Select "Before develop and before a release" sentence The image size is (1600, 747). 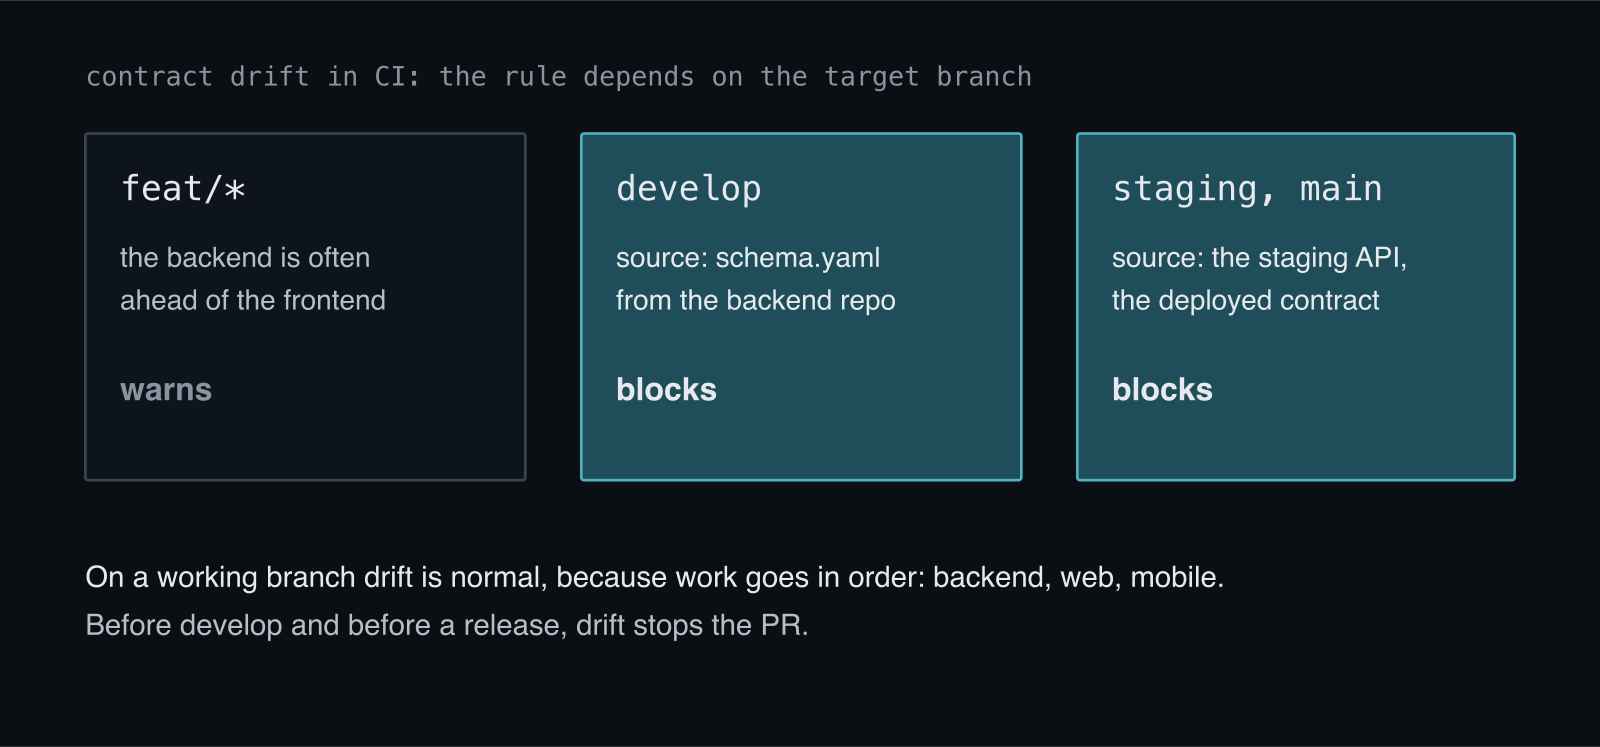tap(447, 626)
